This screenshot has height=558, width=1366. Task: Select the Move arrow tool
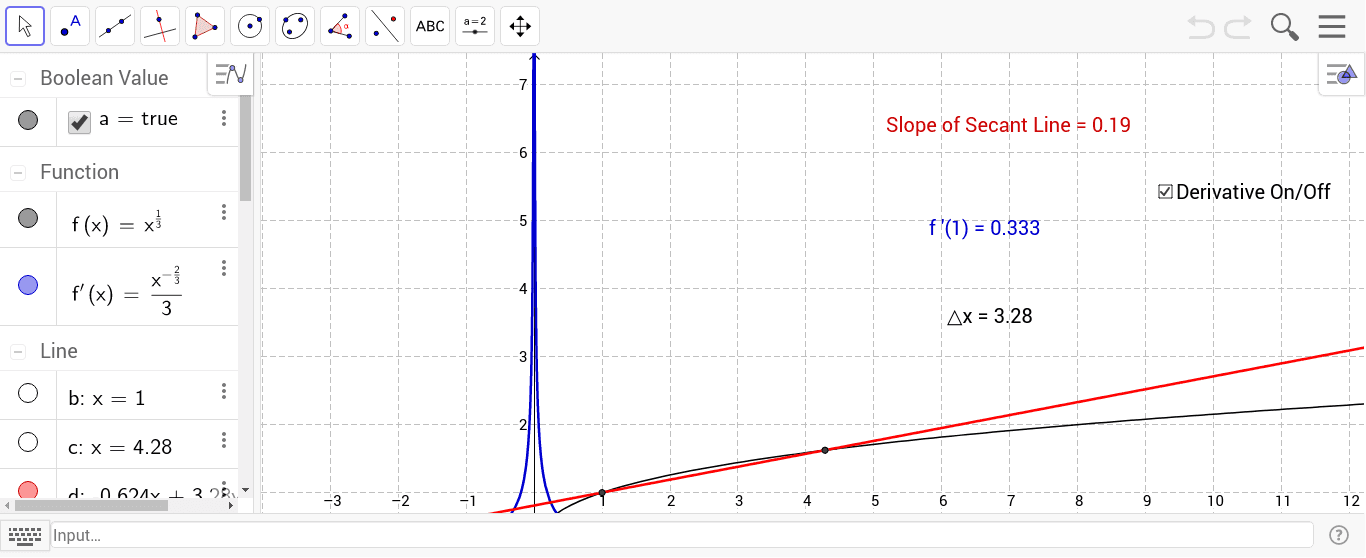click(x=25, y=26)
